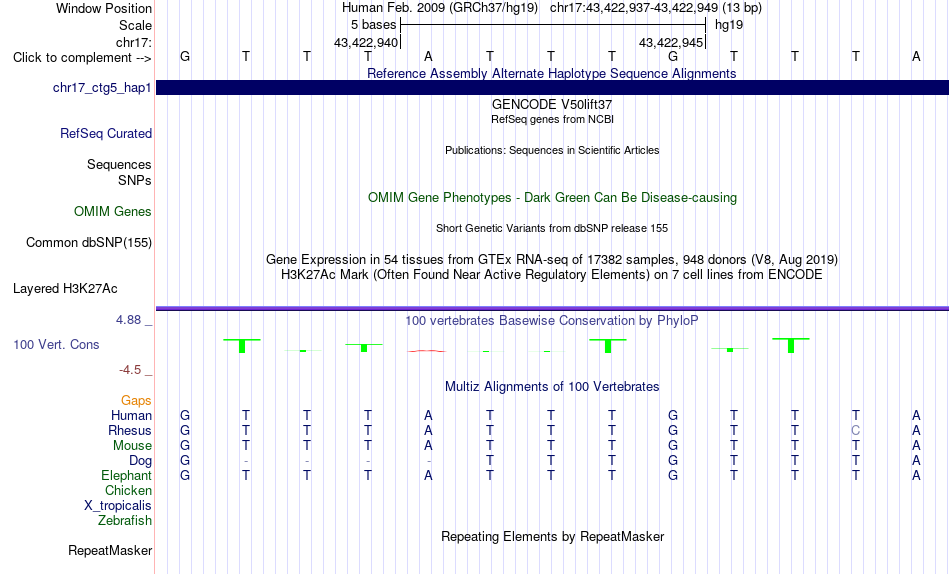Click the red negative PhyloP conservation bar
The height and width of the screenshot is (574, 950).
point(427,351)
